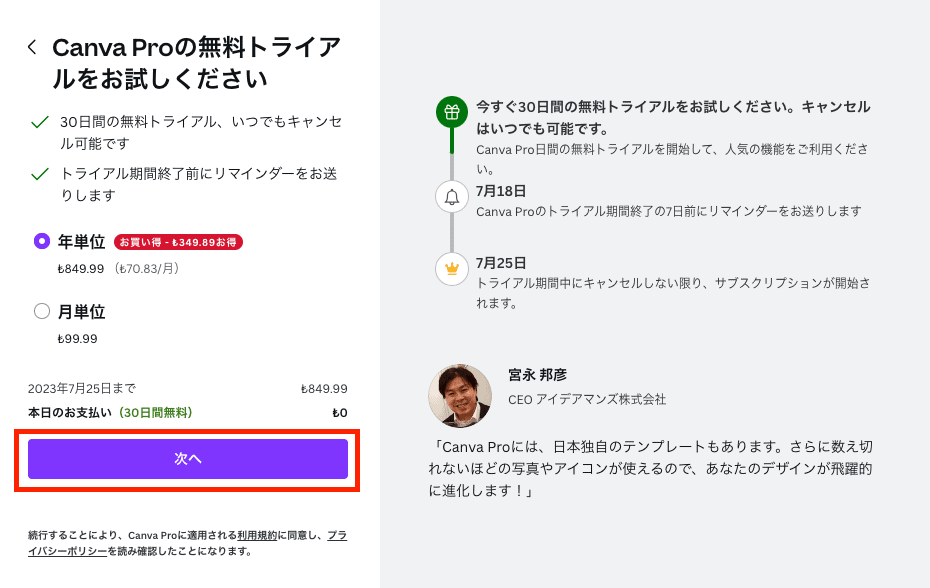Click the (30日間無料) green text
This screenshot has width=930, height=588.
pyautogui.click(x=155, y=412)
